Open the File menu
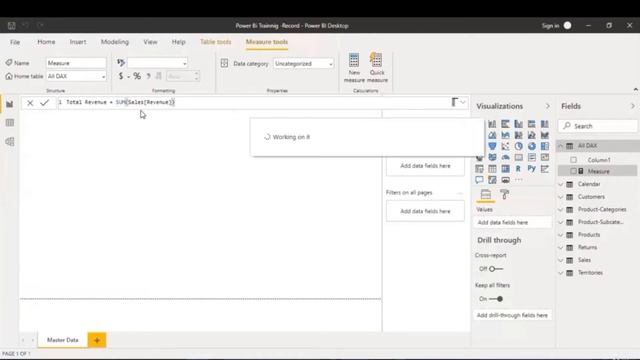 [x=15, y=42]
